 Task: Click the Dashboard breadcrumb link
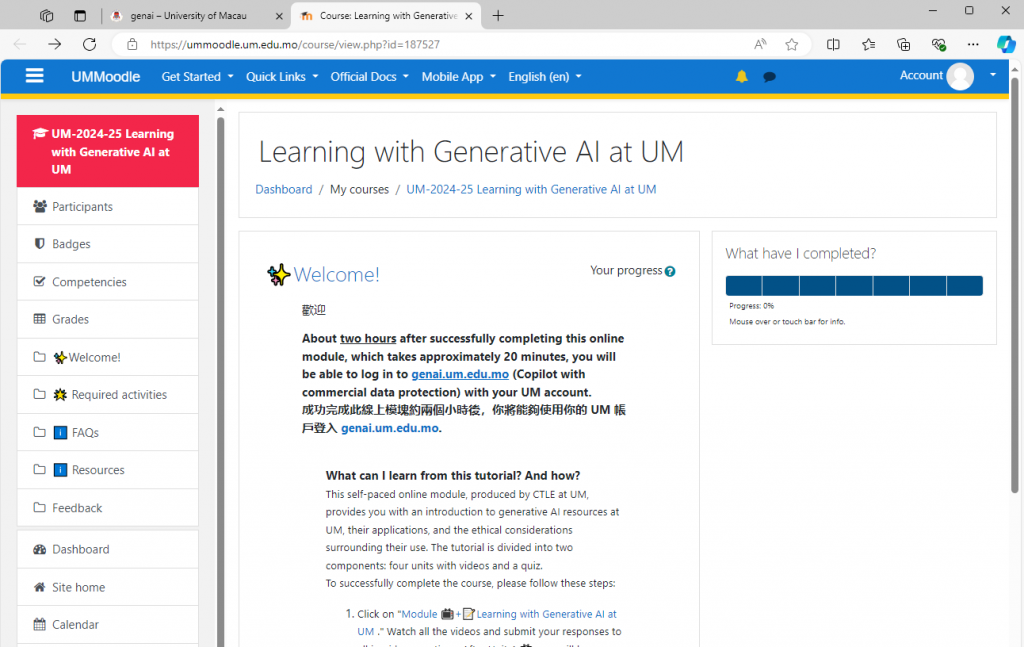click(x=284, y=189)
